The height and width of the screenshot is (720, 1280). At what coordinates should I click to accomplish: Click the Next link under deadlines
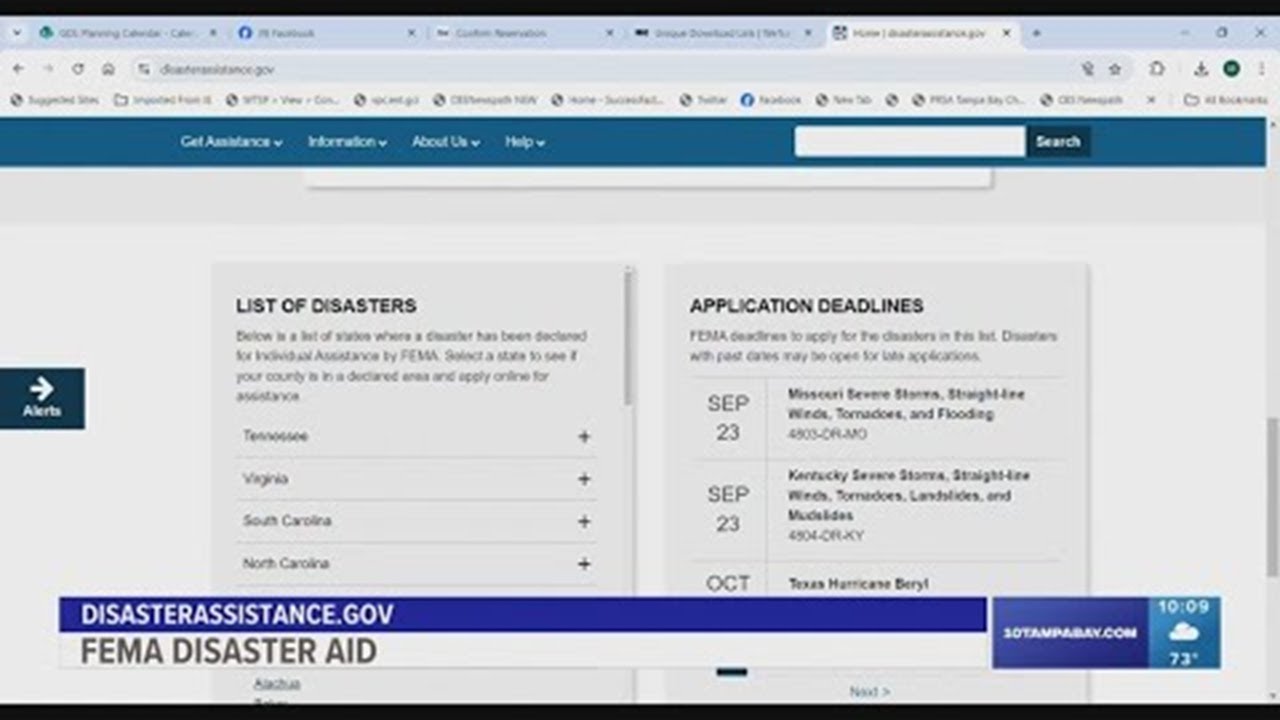(x=869, y=691)
